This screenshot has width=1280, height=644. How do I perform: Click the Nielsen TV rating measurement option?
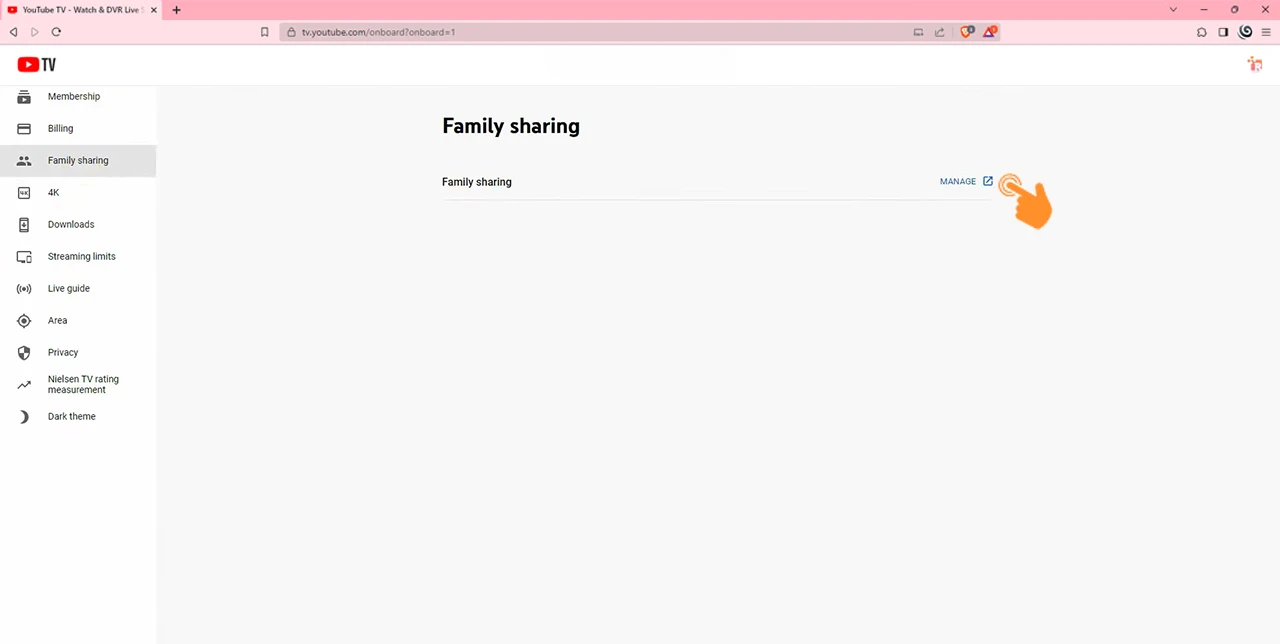[83, 384]
